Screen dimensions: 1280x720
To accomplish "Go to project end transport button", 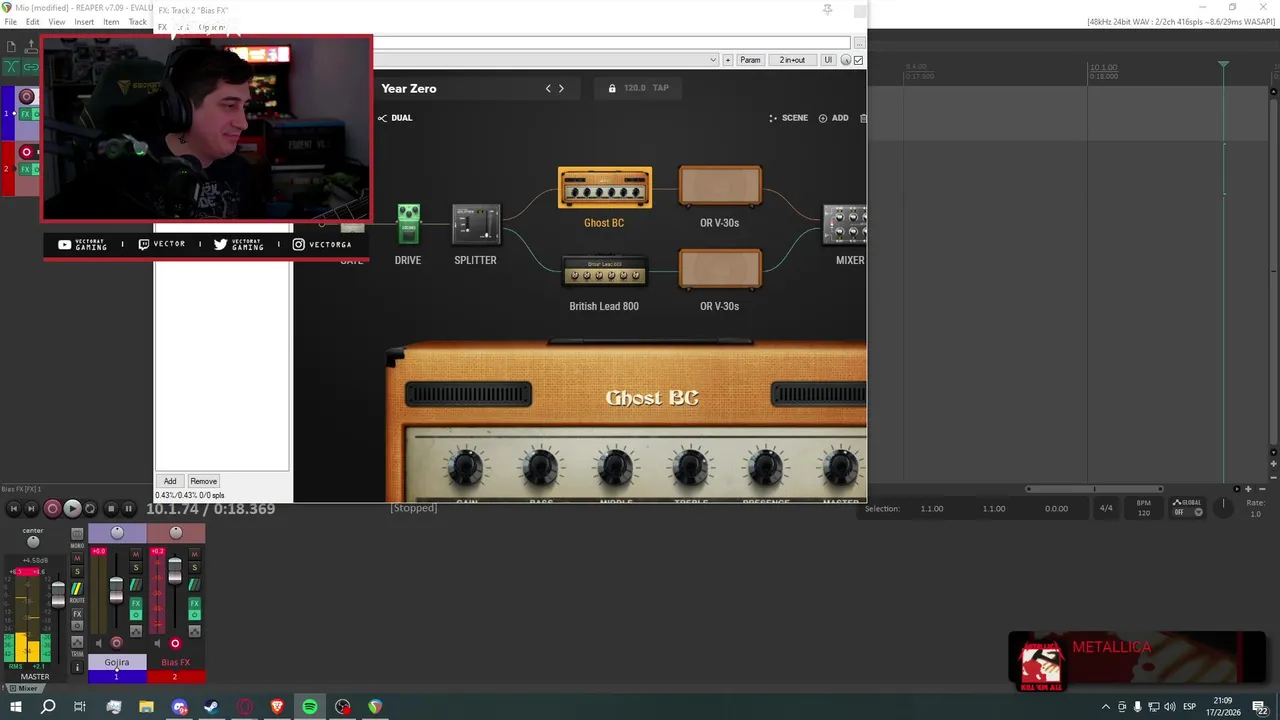I will coord(31,509).
